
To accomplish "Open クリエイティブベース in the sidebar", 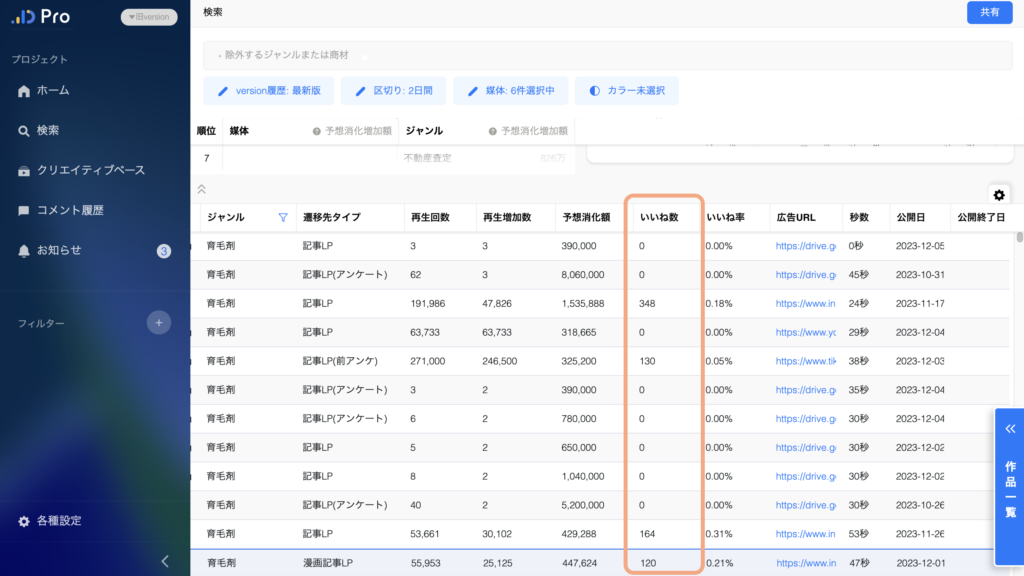I will click(90, 170).
